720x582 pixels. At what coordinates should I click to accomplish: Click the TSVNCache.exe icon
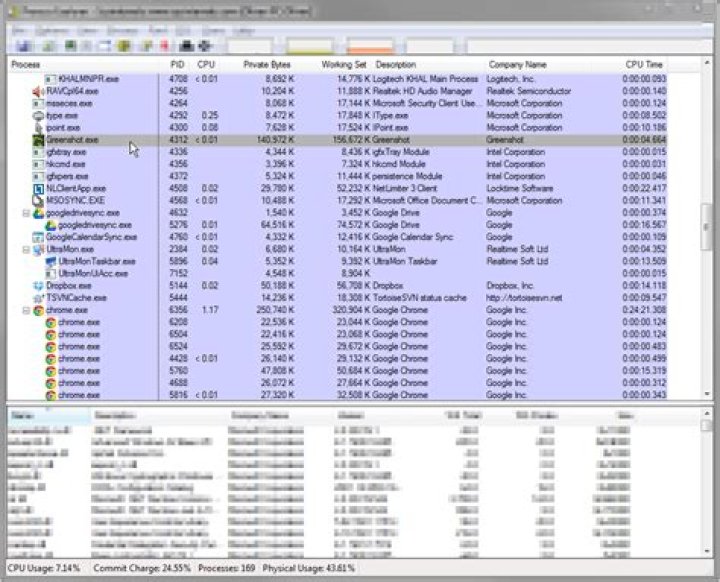(x=38, y=298)
